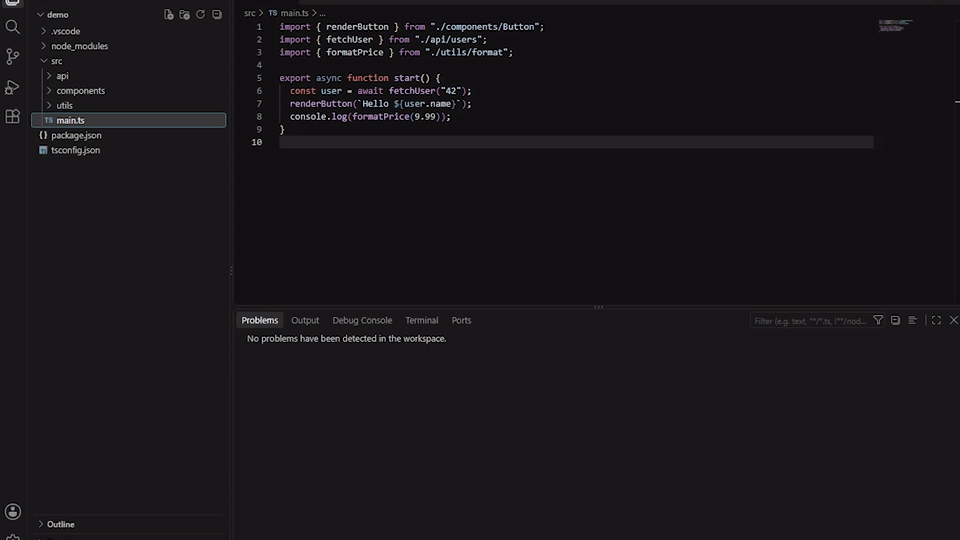The image size is (960, 540).
Task: Click the minimap code preview
Action: 895,25
